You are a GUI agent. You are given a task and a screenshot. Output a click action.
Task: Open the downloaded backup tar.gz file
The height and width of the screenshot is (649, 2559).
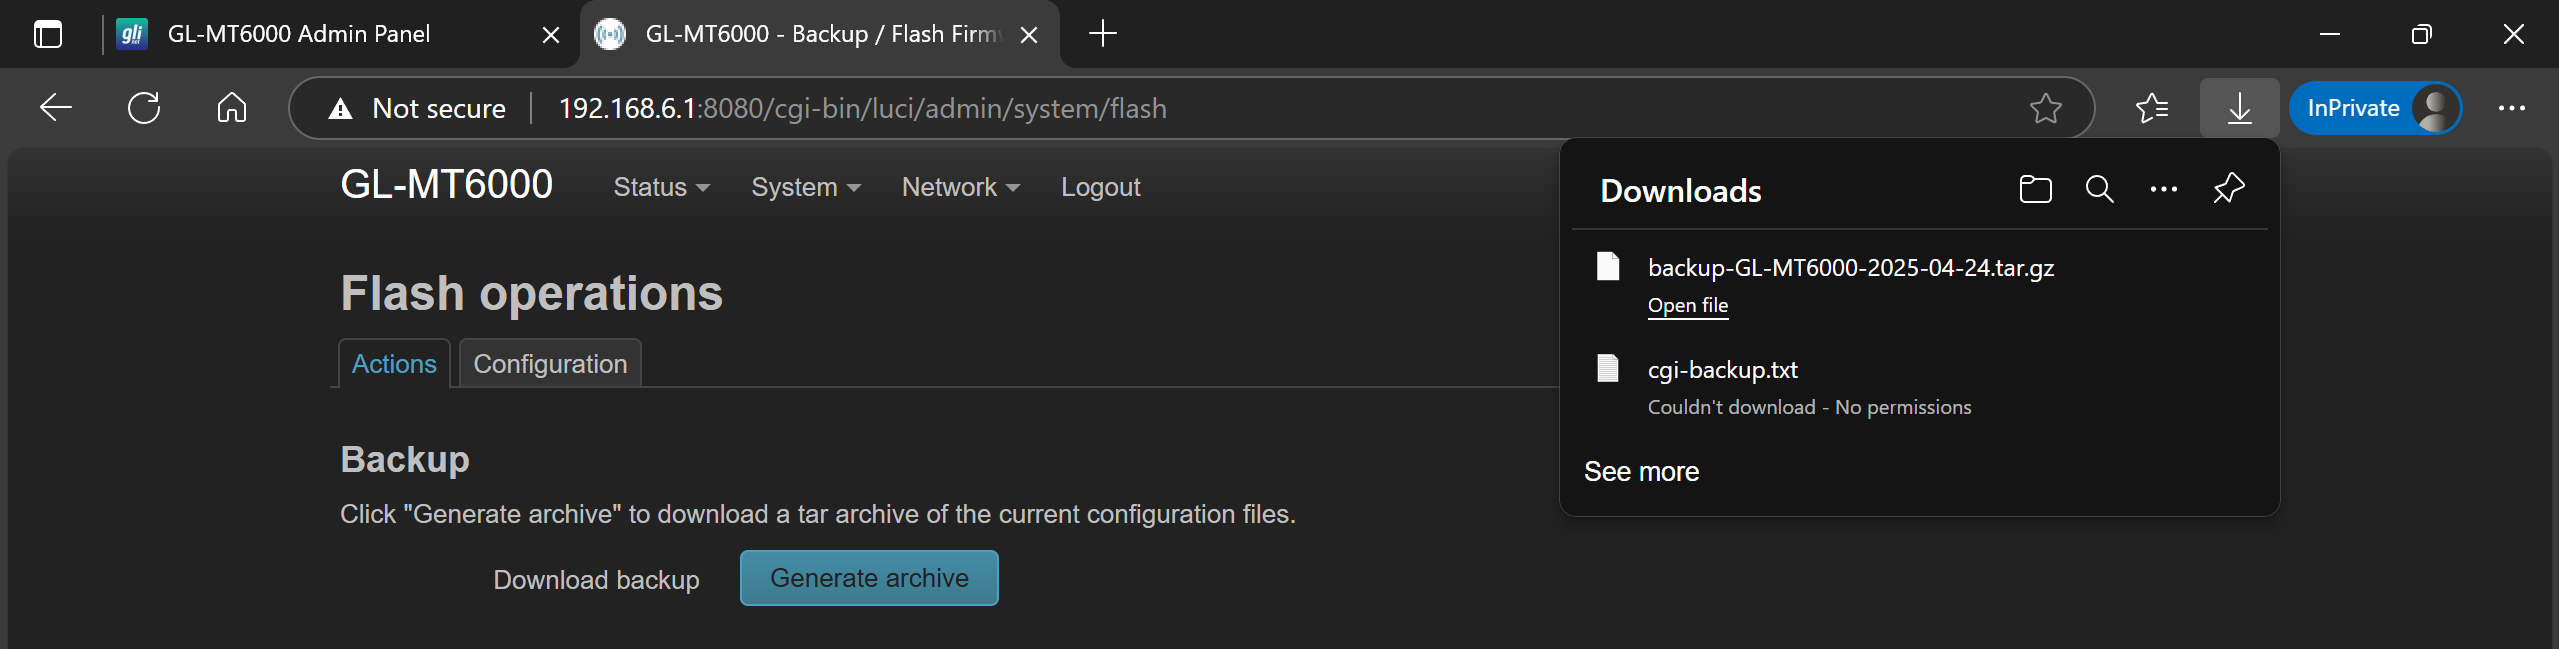point(1687,306)
